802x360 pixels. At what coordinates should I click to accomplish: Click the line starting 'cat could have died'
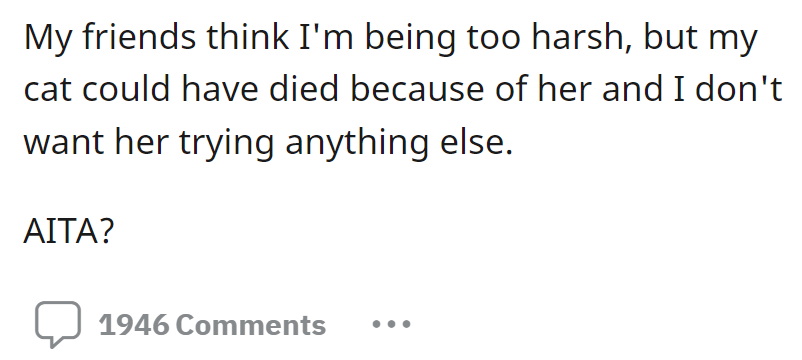point(404,89)
